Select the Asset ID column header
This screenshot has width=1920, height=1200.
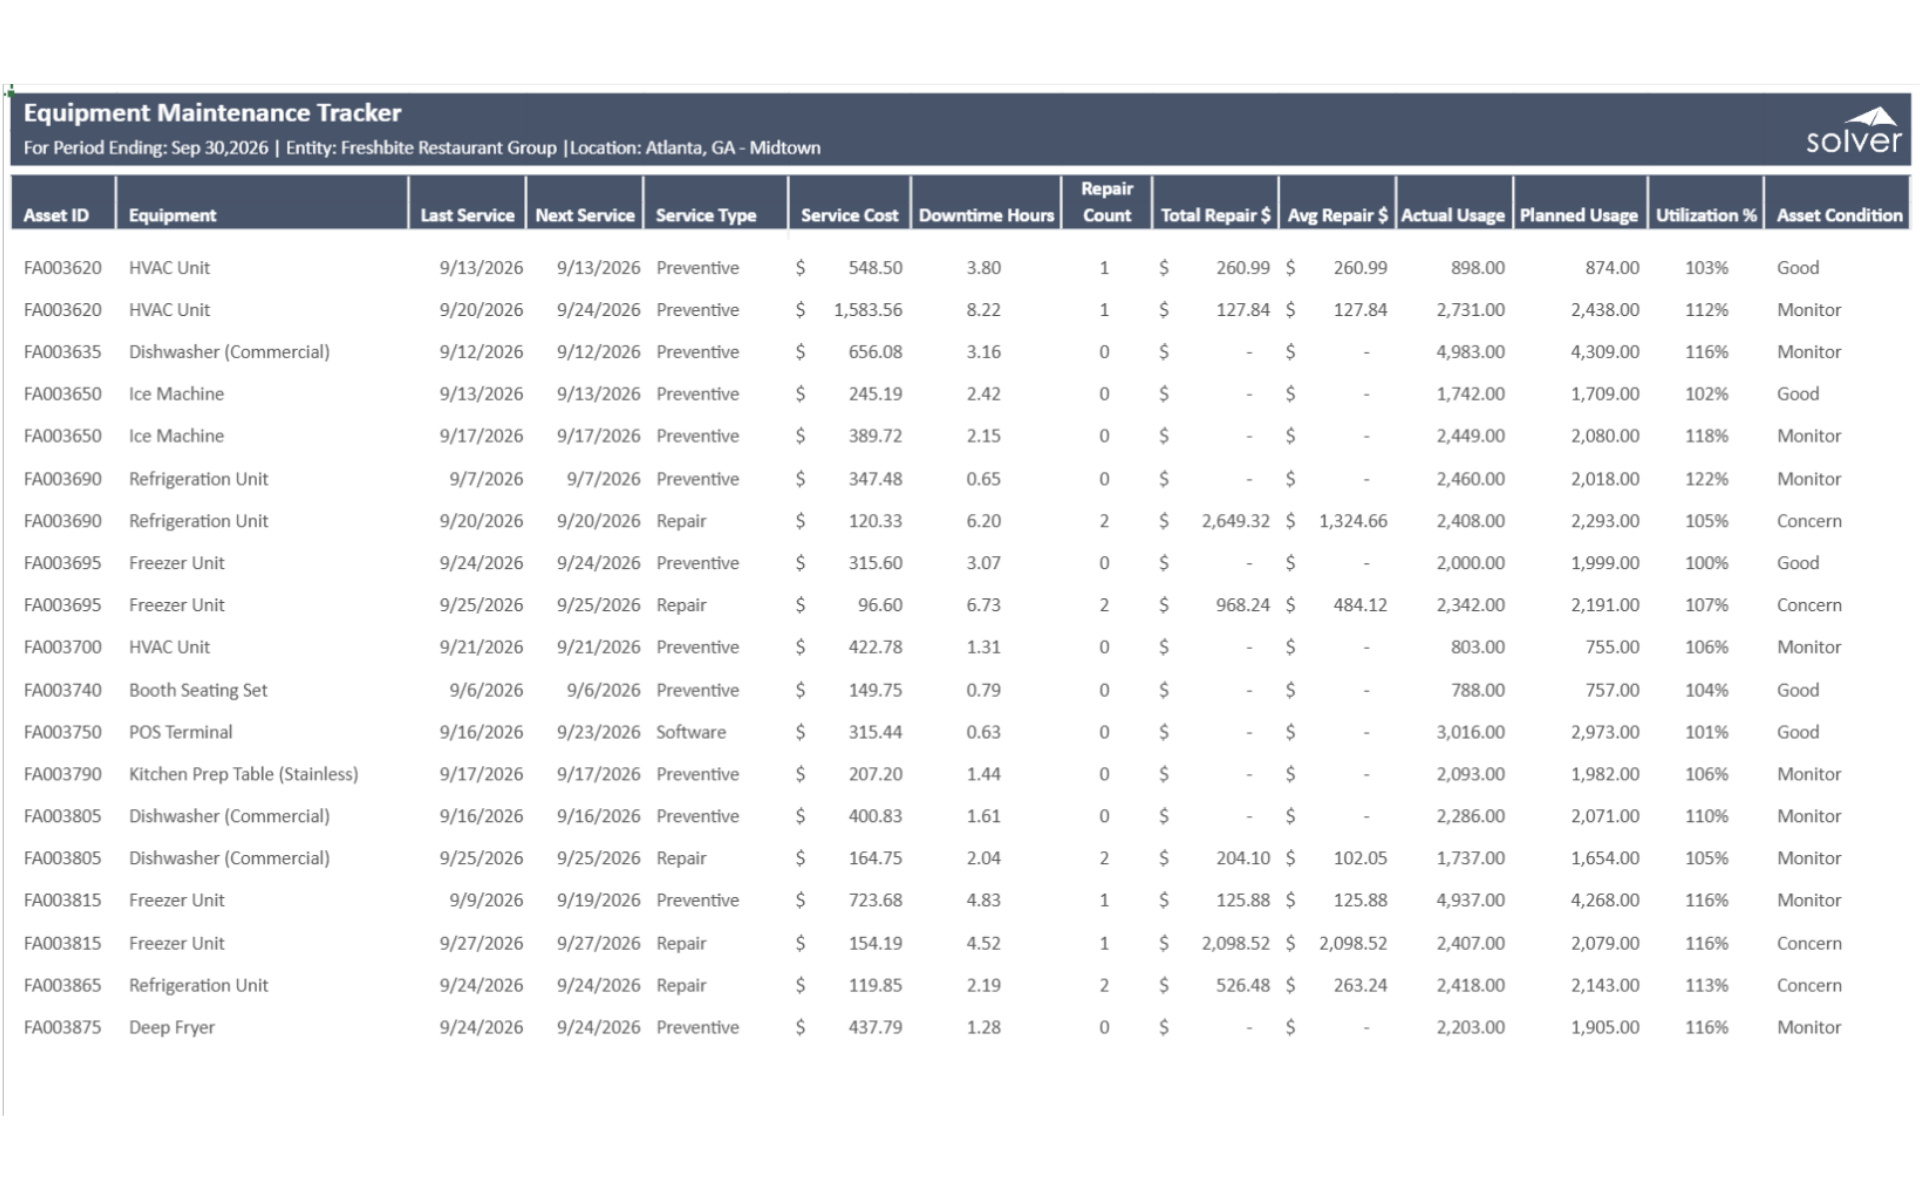56,215
